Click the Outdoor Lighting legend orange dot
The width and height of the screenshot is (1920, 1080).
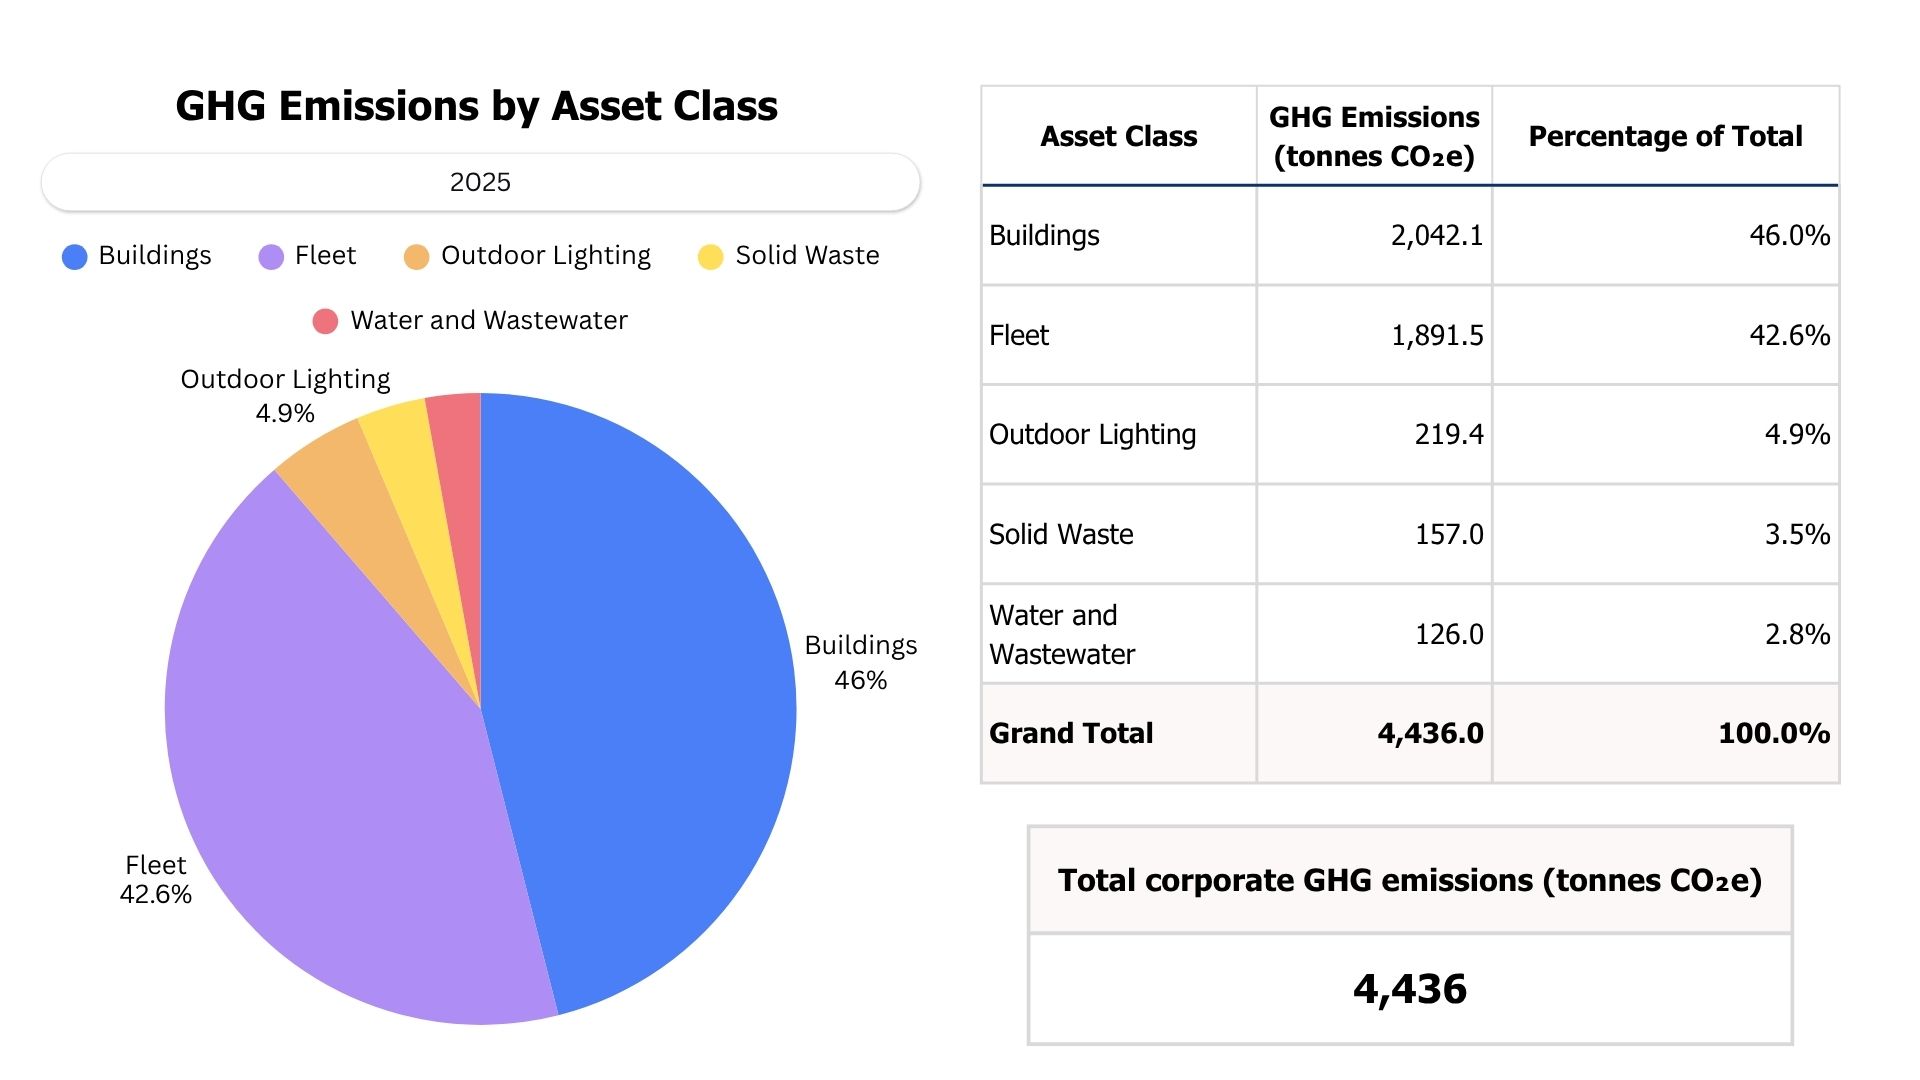tap(417, 257)
